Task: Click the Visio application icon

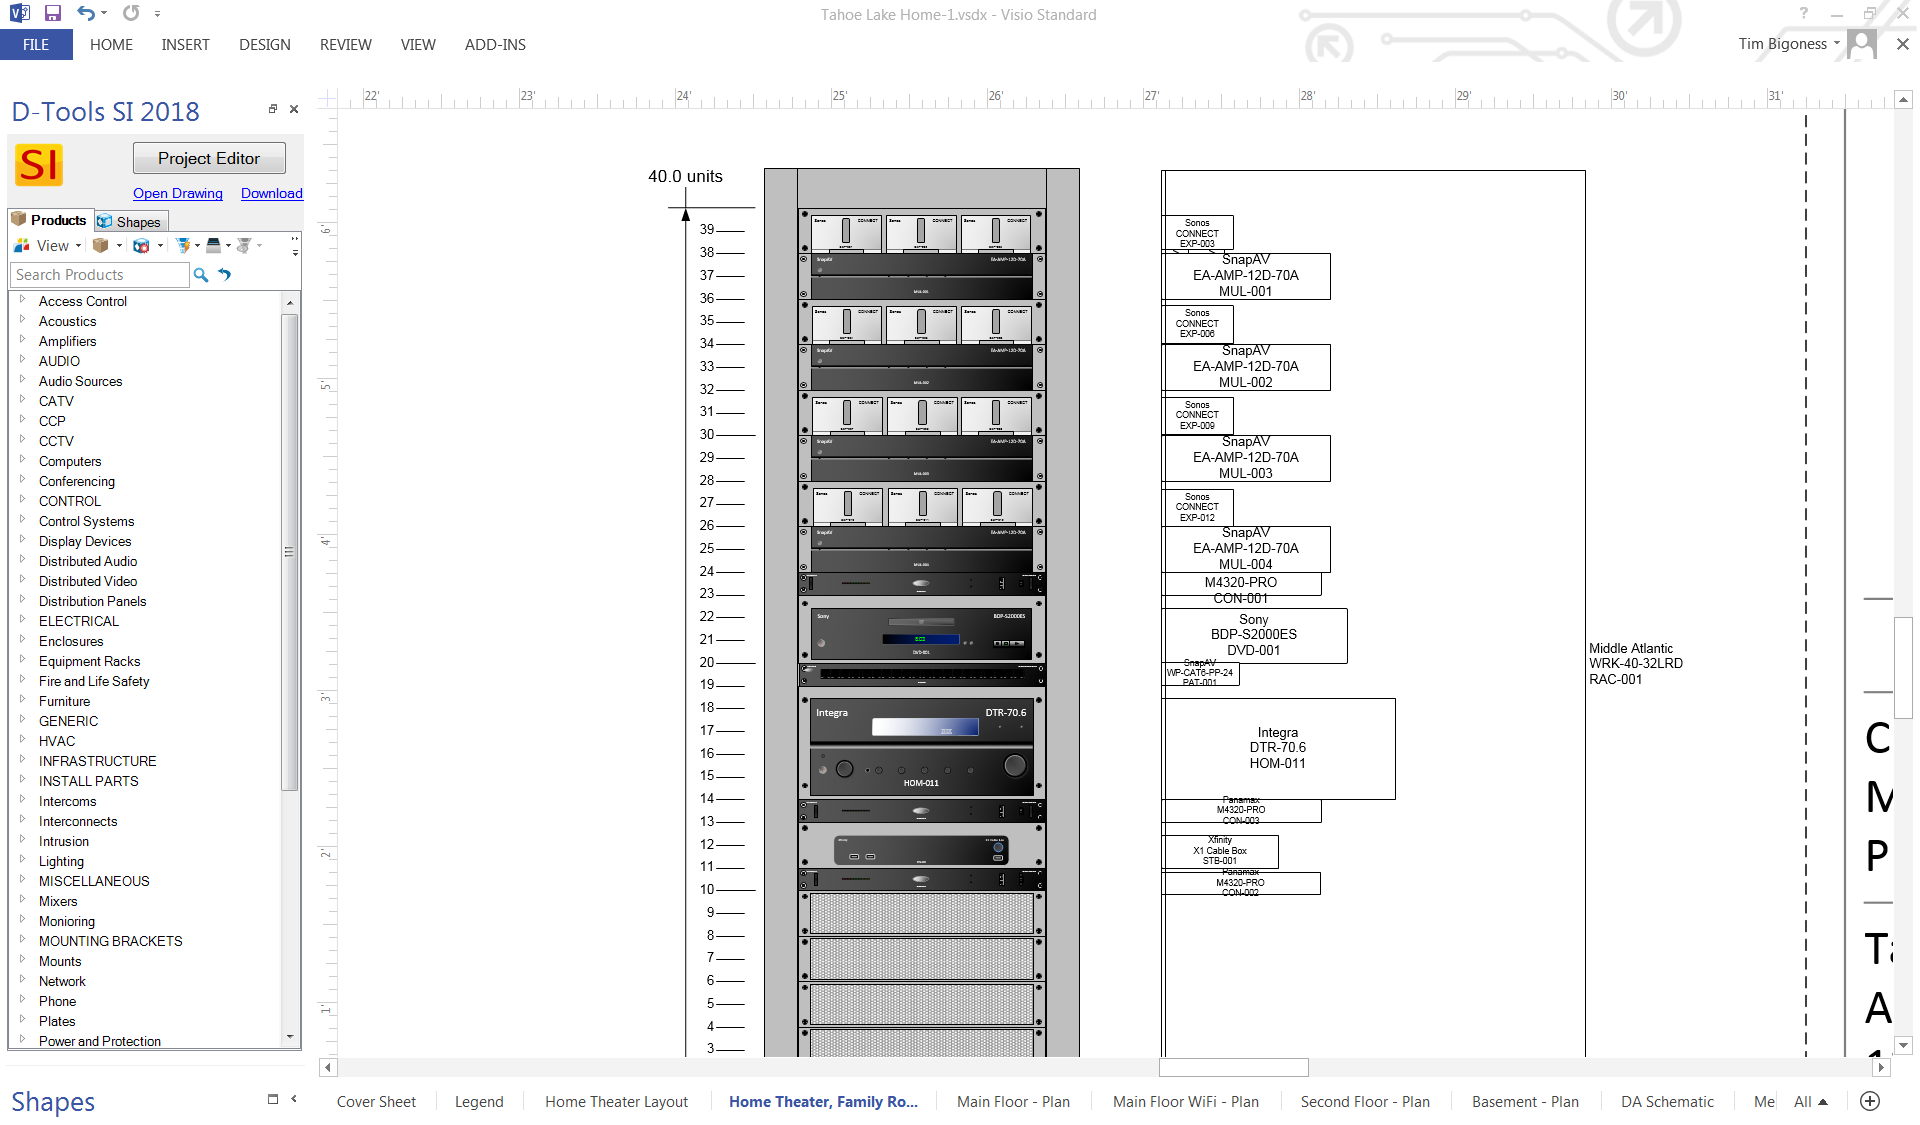Action: click(19, 13)
